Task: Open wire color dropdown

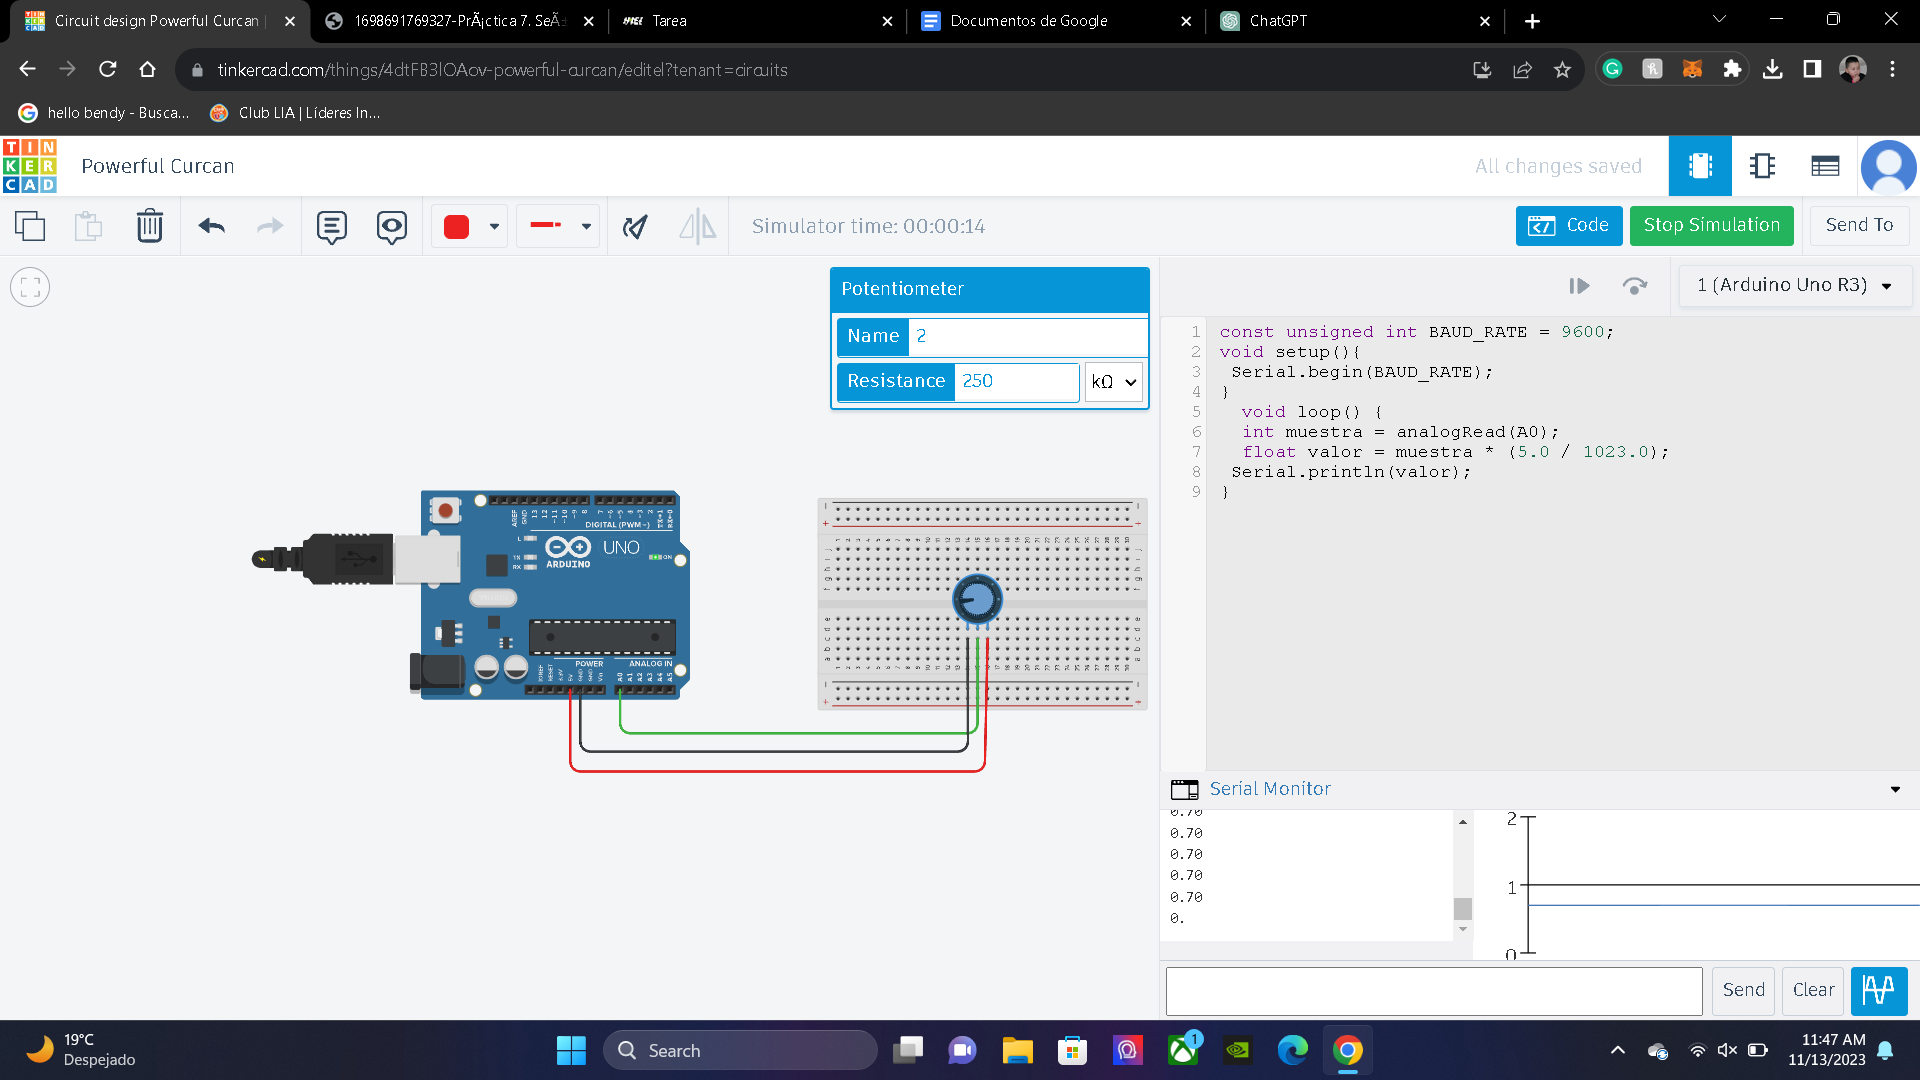Action: coord(494,226)
